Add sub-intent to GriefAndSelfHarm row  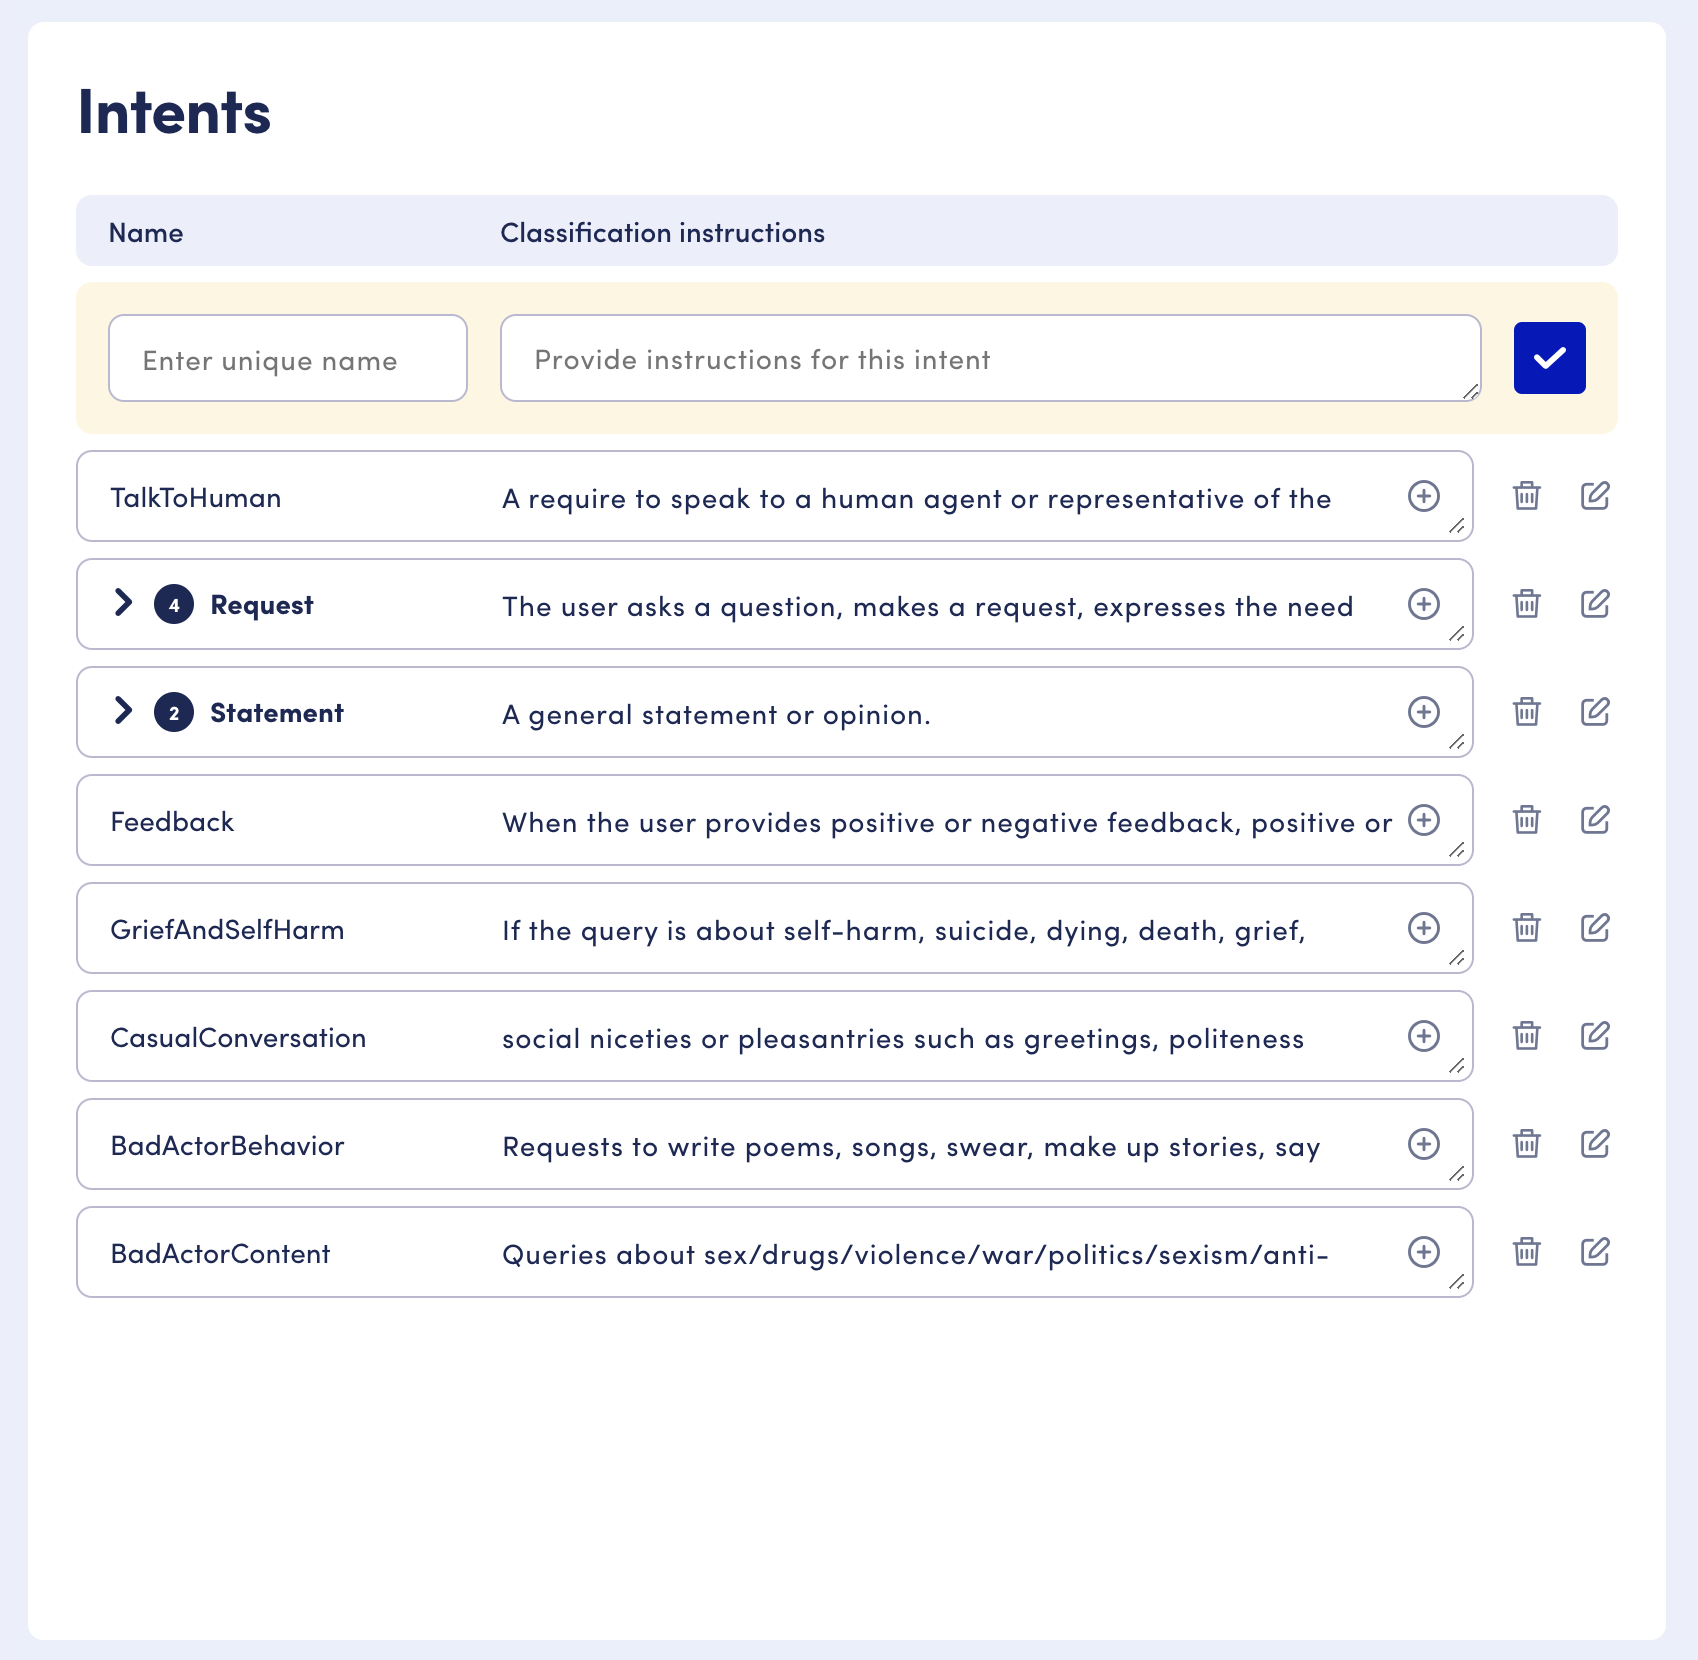(1423, 928)
